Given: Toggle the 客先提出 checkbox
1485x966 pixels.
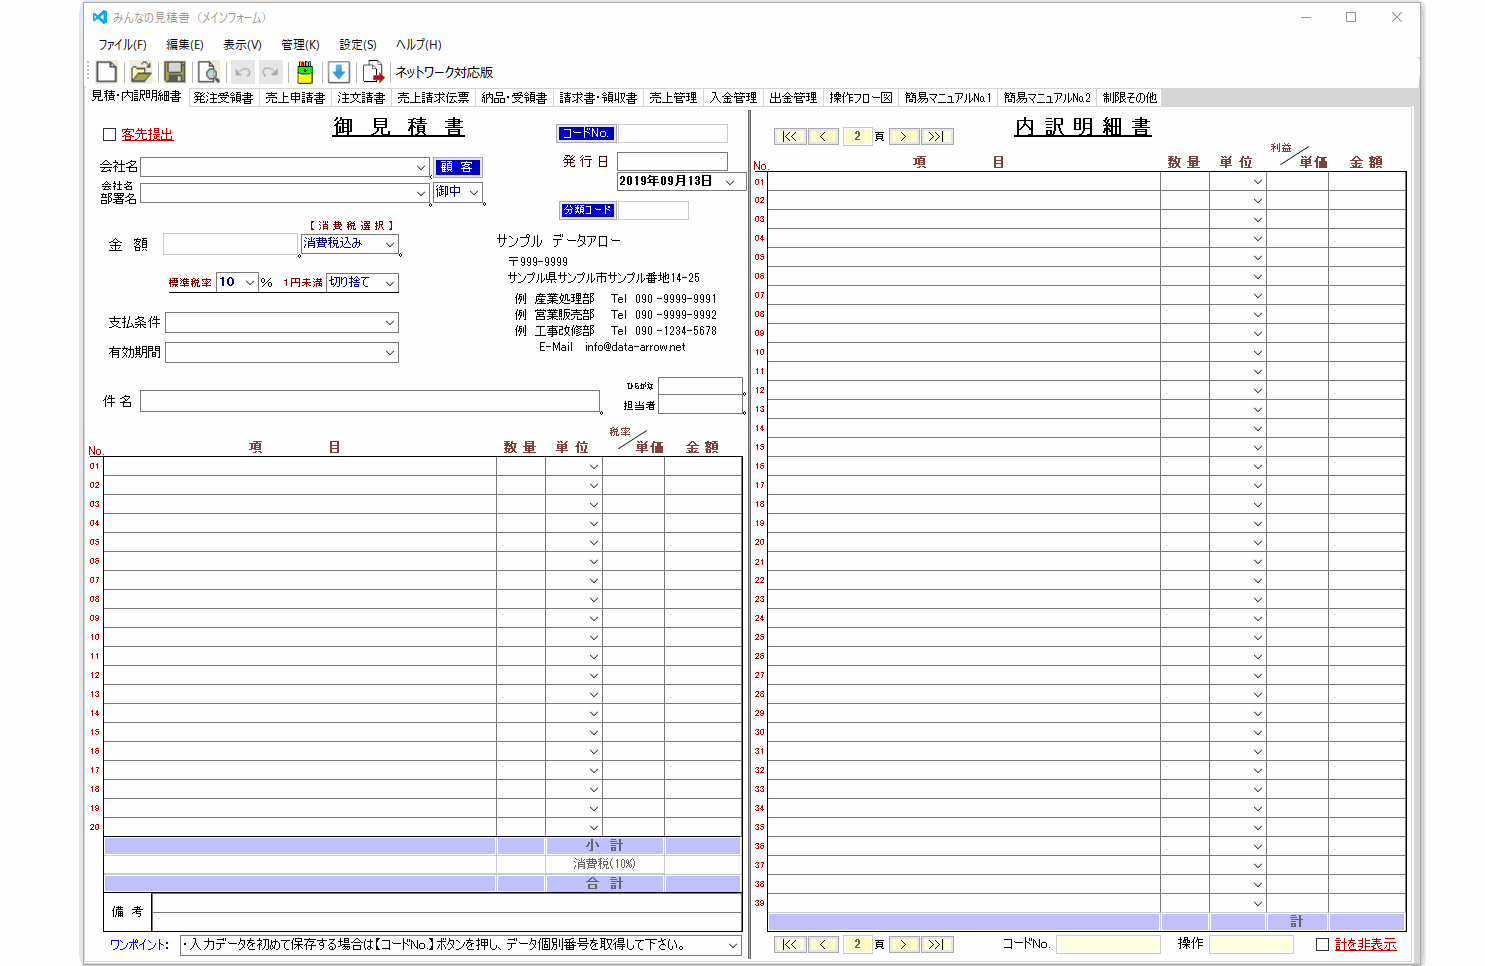Looking at the screenshot, I should point(110,134).
